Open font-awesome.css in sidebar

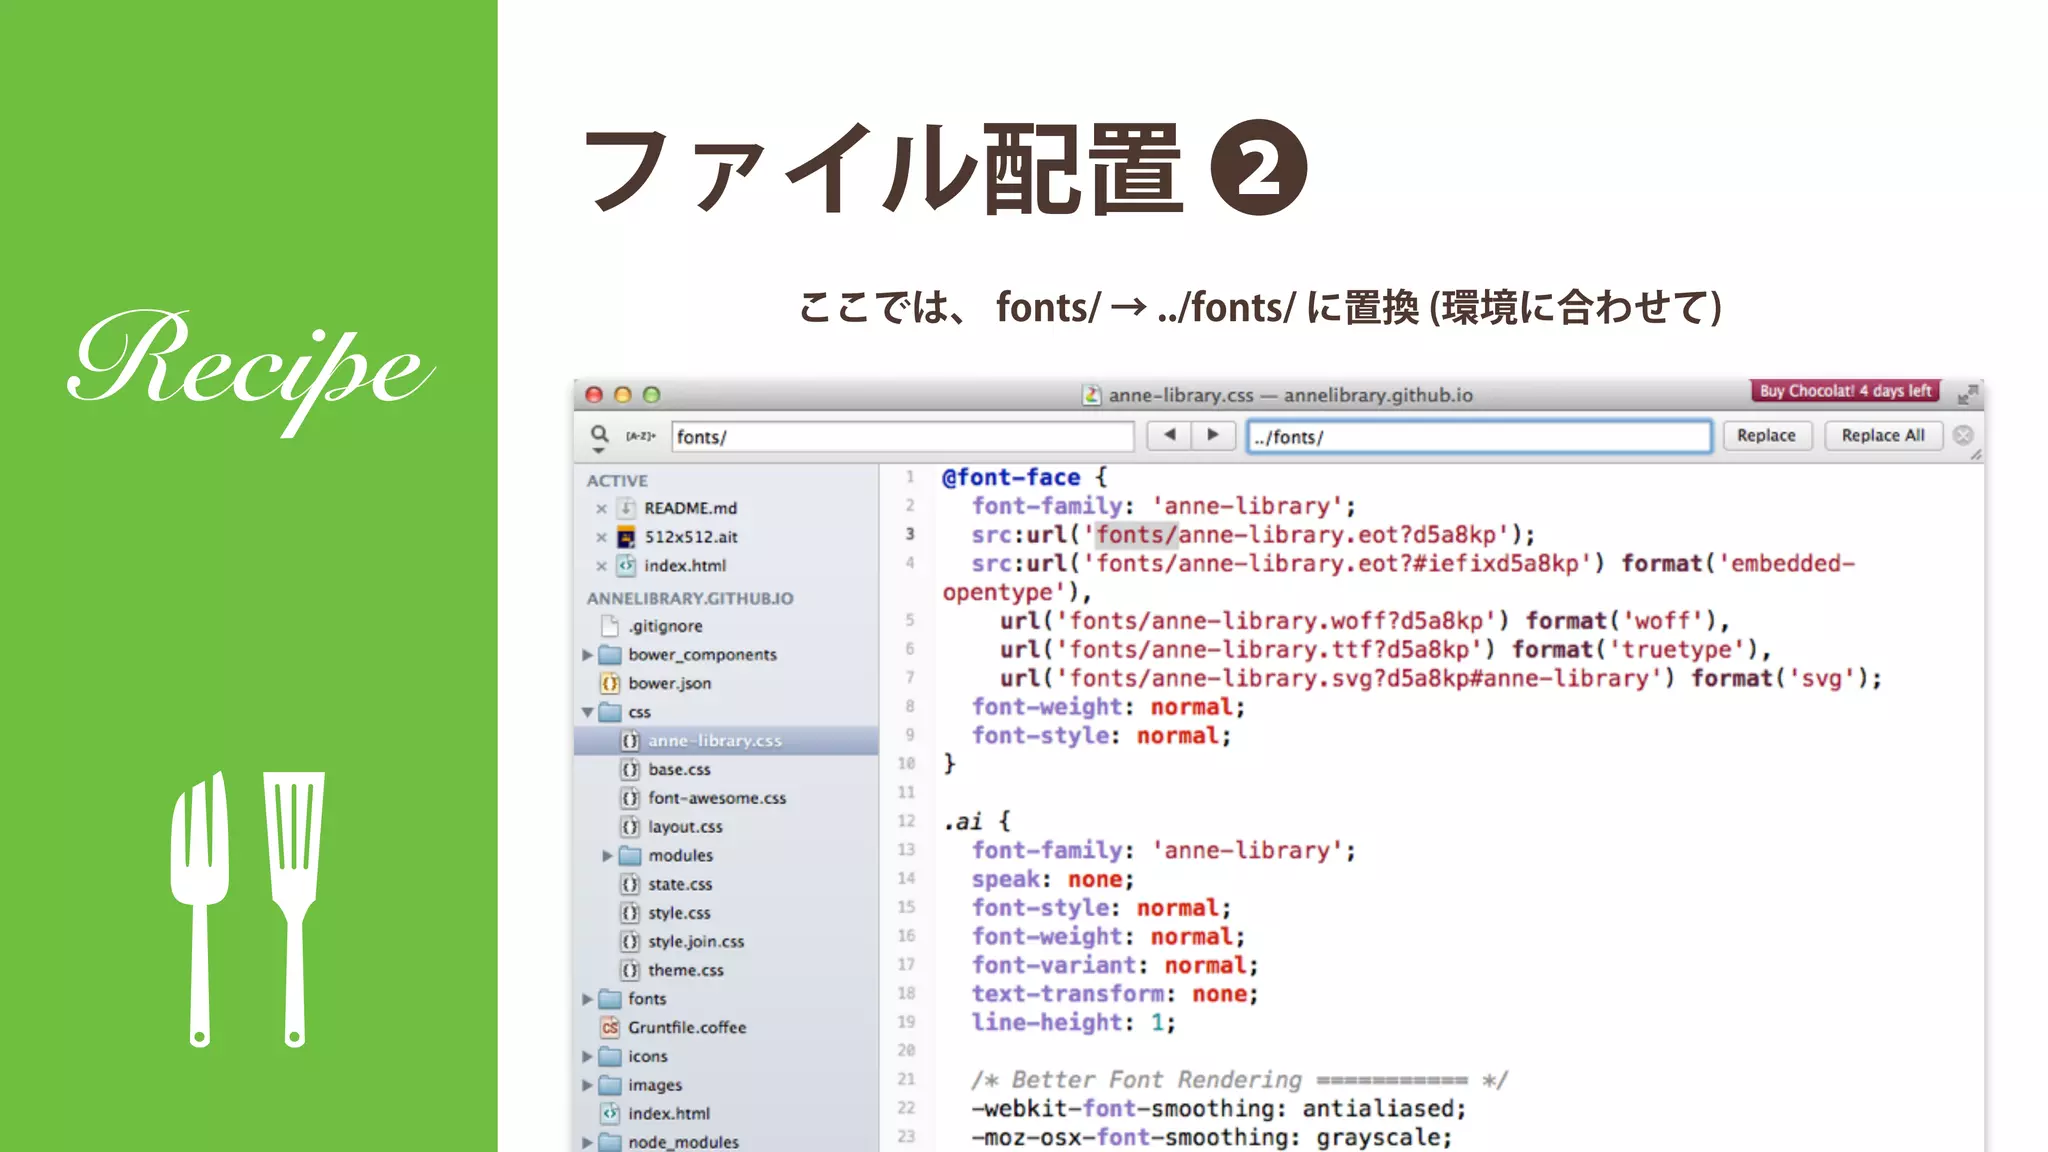[x=716, y=798]
